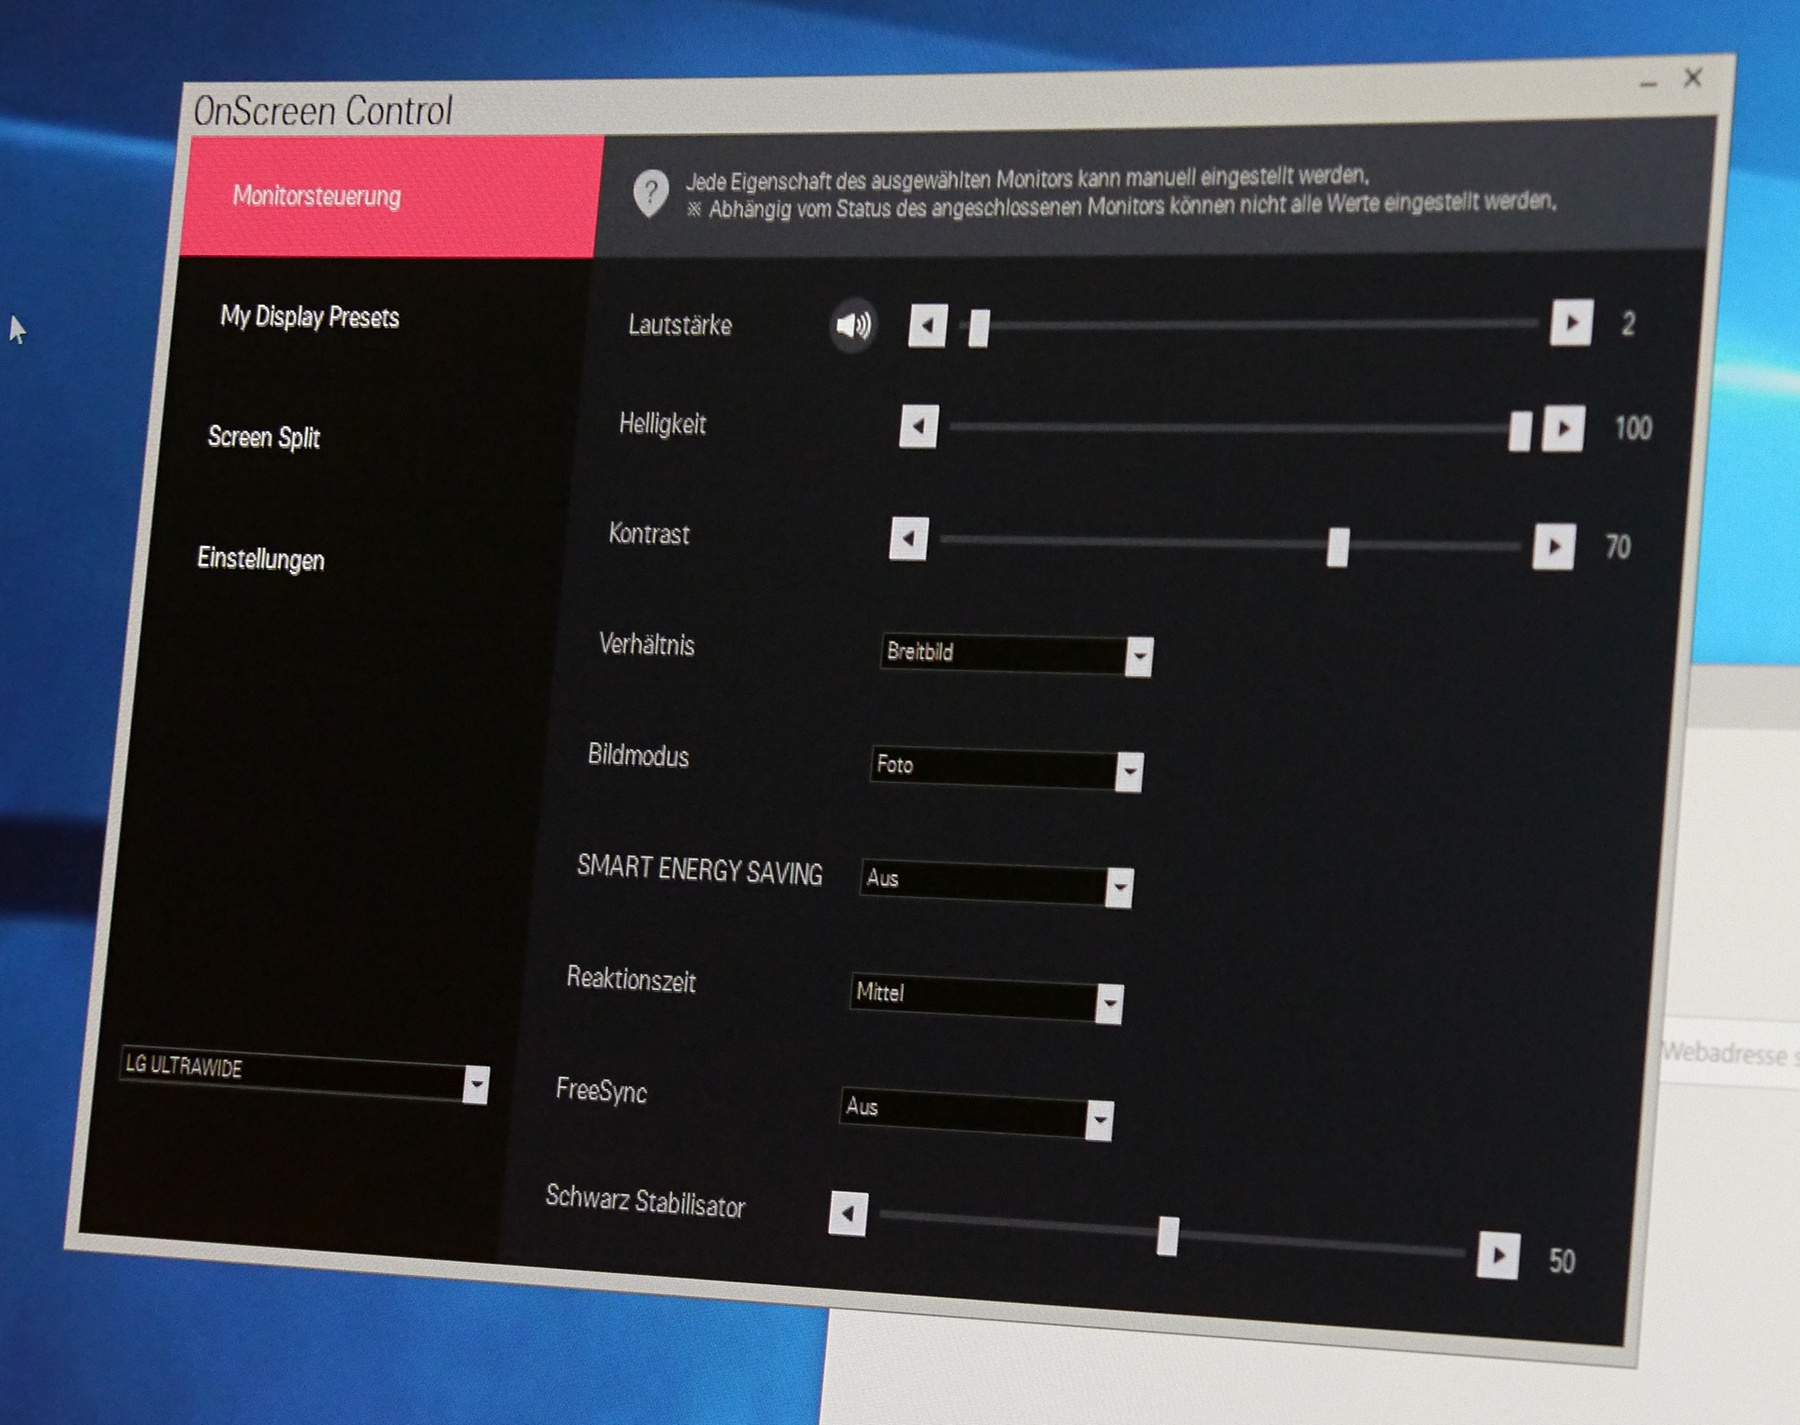Click the Lautstärke label

point(680,325)
